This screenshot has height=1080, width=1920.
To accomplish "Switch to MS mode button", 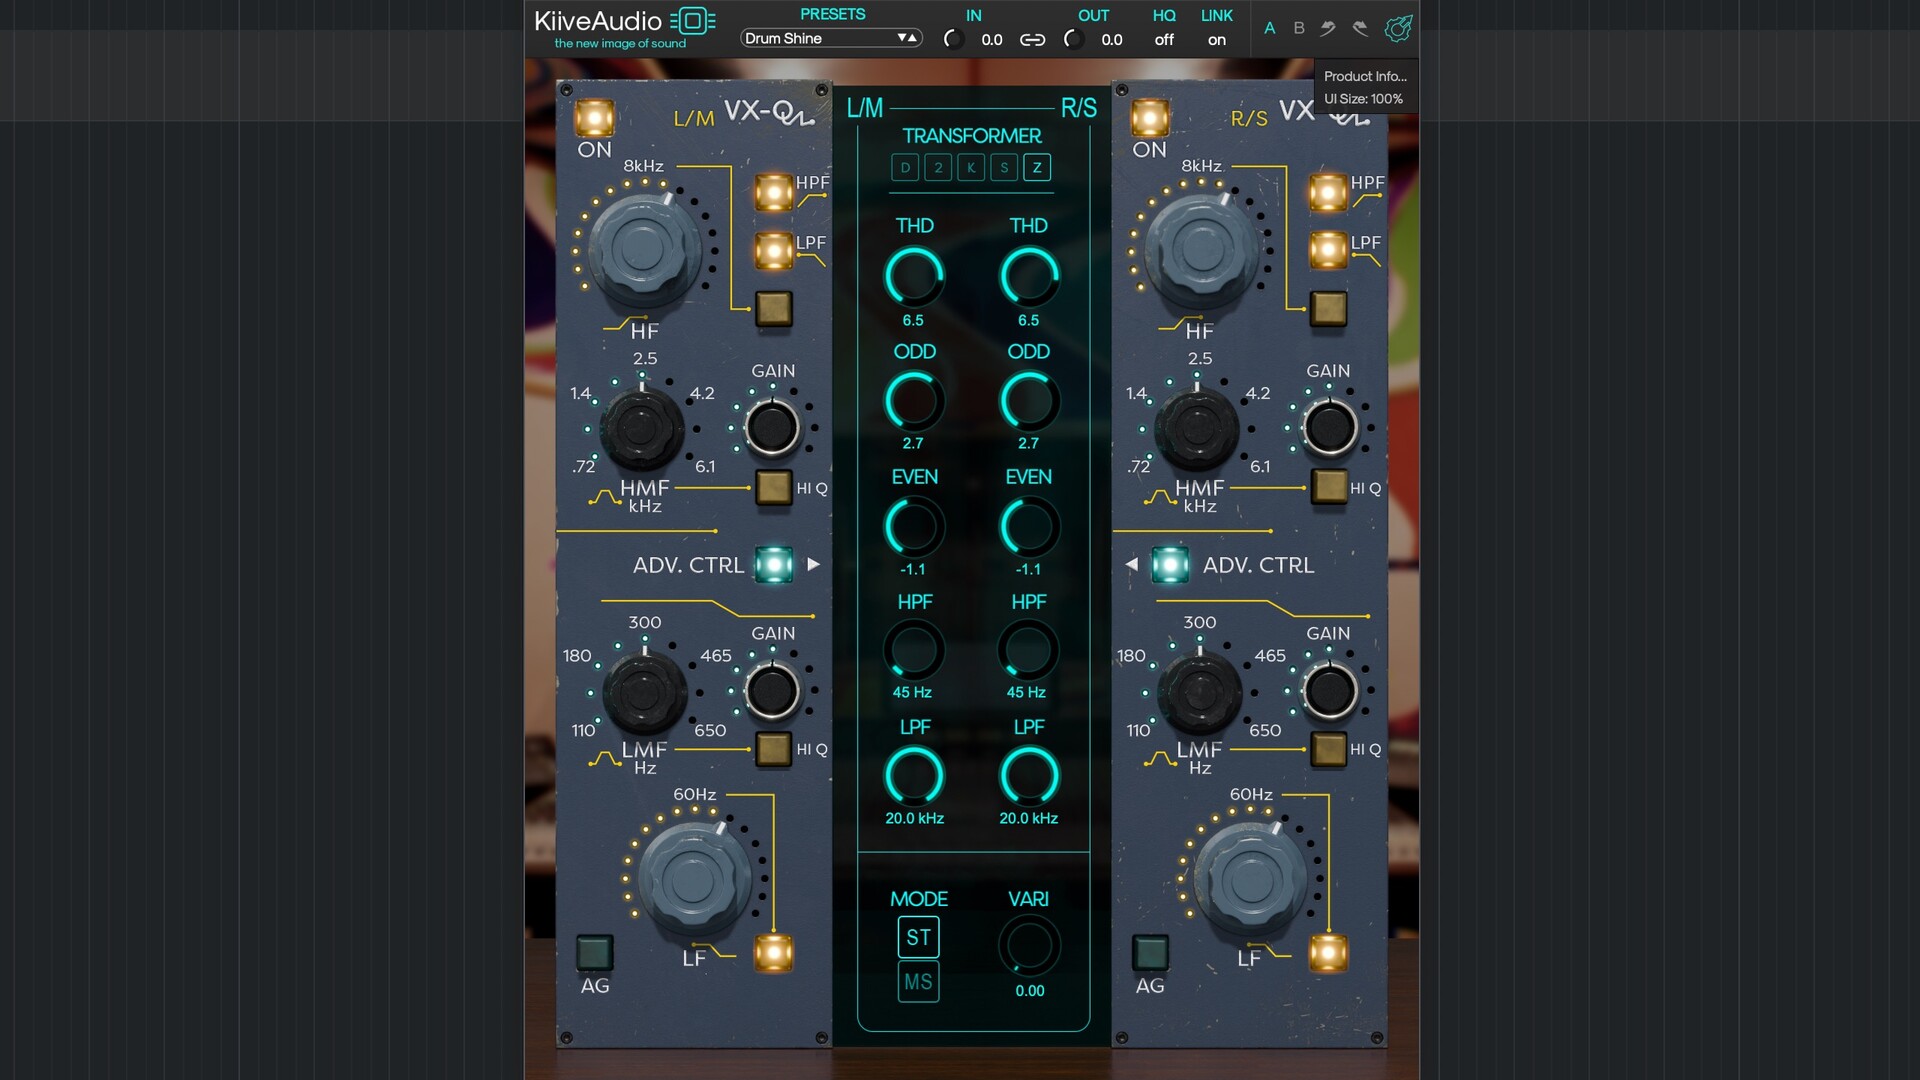I will pos(918,982).
